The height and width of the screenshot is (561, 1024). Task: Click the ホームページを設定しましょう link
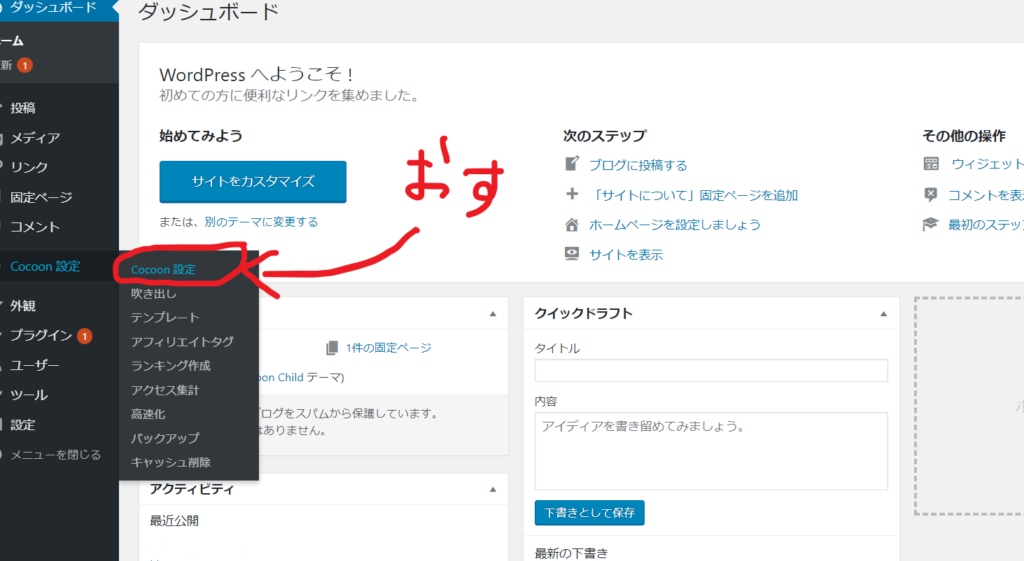coord(675,225)
